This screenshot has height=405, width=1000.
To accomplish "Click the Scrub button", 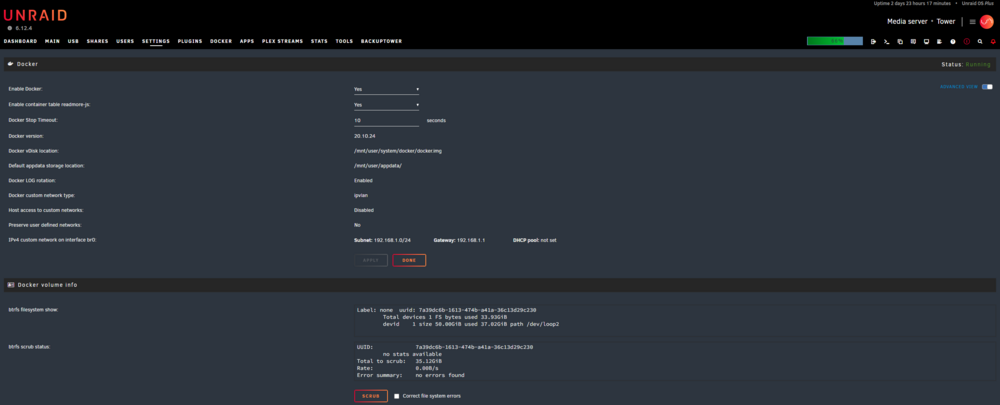I will tap(371, 396).
